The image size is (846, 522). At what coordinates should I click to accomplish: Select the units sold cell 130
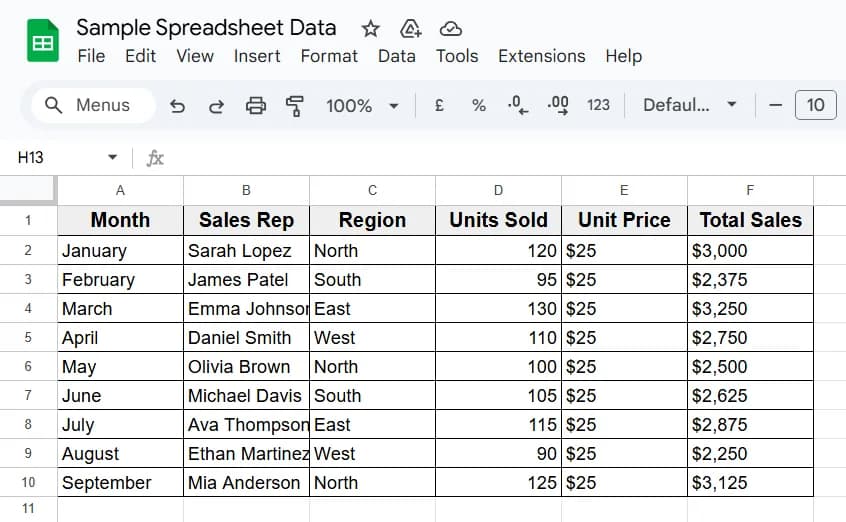[498, 309]
